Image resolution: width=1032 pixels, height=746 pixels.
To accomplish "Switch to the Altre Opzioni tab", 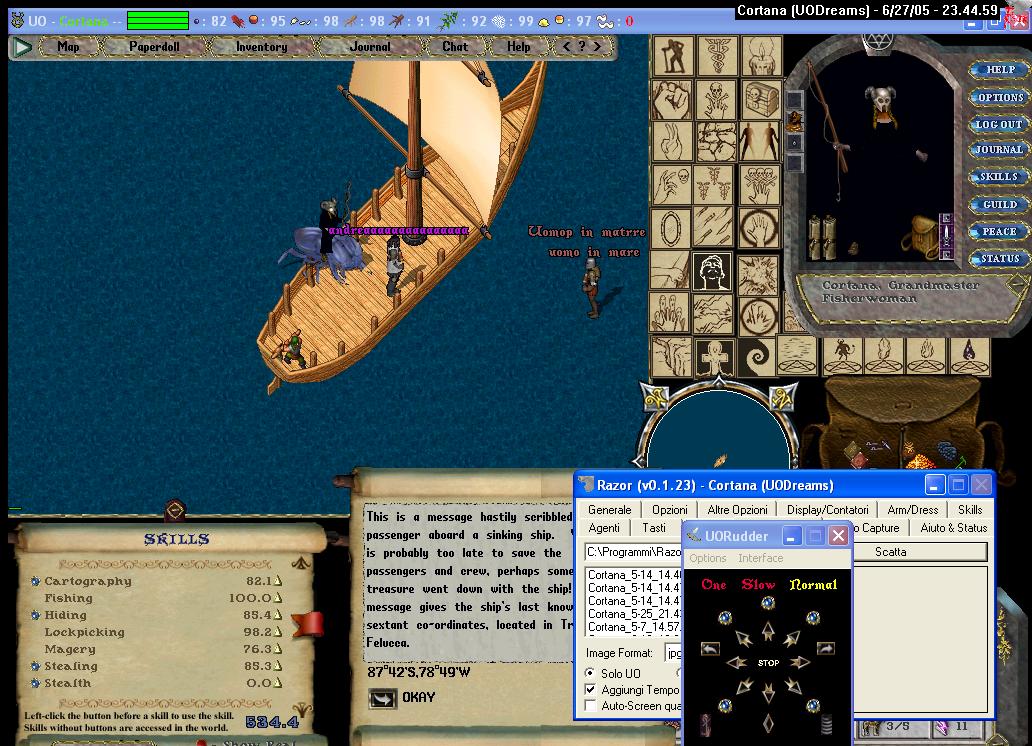I will (737, 510).
